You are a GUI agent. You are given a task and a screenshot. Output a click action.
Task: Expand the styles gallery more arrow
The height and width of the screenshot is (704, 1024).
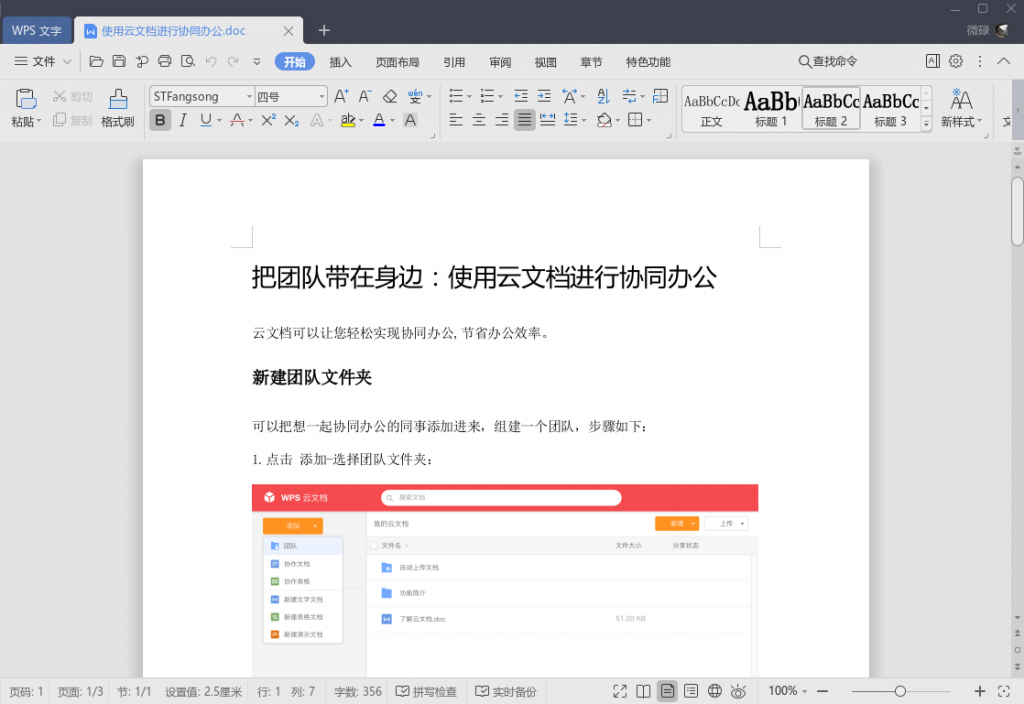pos(926,123)
